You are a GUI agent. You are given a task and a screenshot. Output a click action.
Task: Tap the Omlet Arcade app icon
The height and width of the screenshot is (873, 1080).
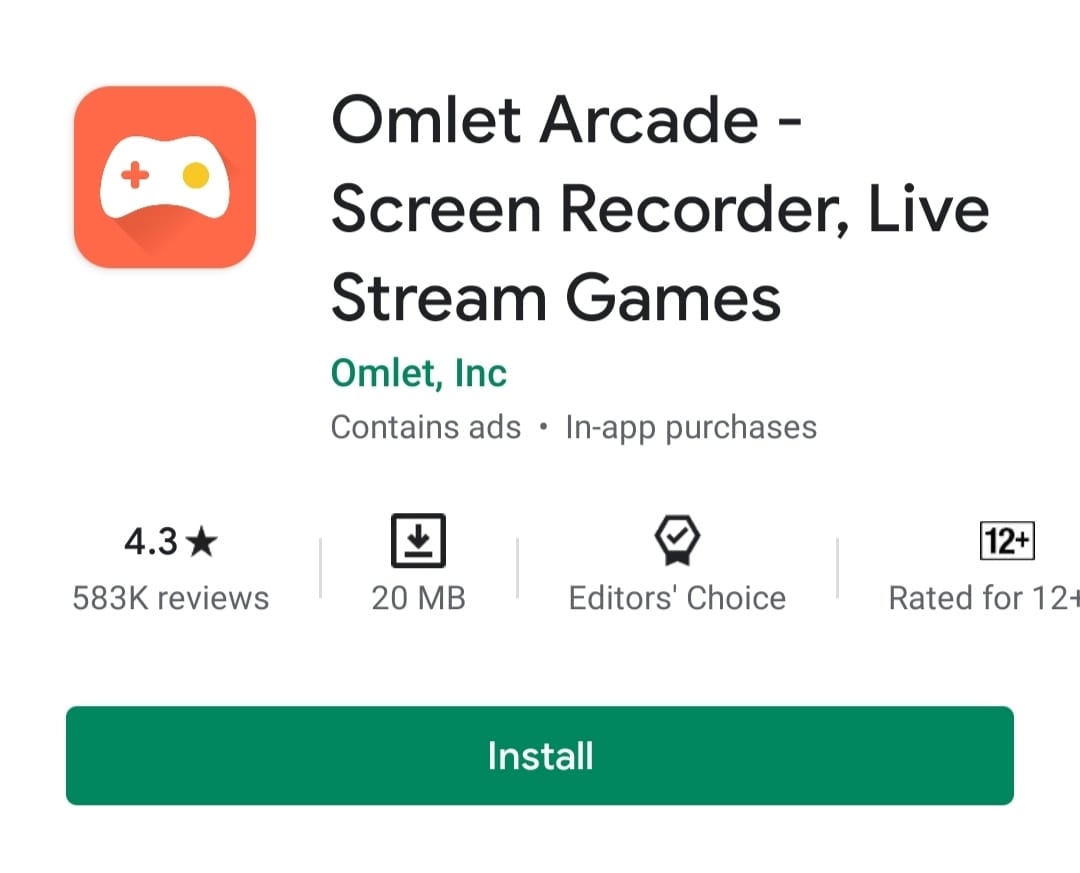coord(165,177)
